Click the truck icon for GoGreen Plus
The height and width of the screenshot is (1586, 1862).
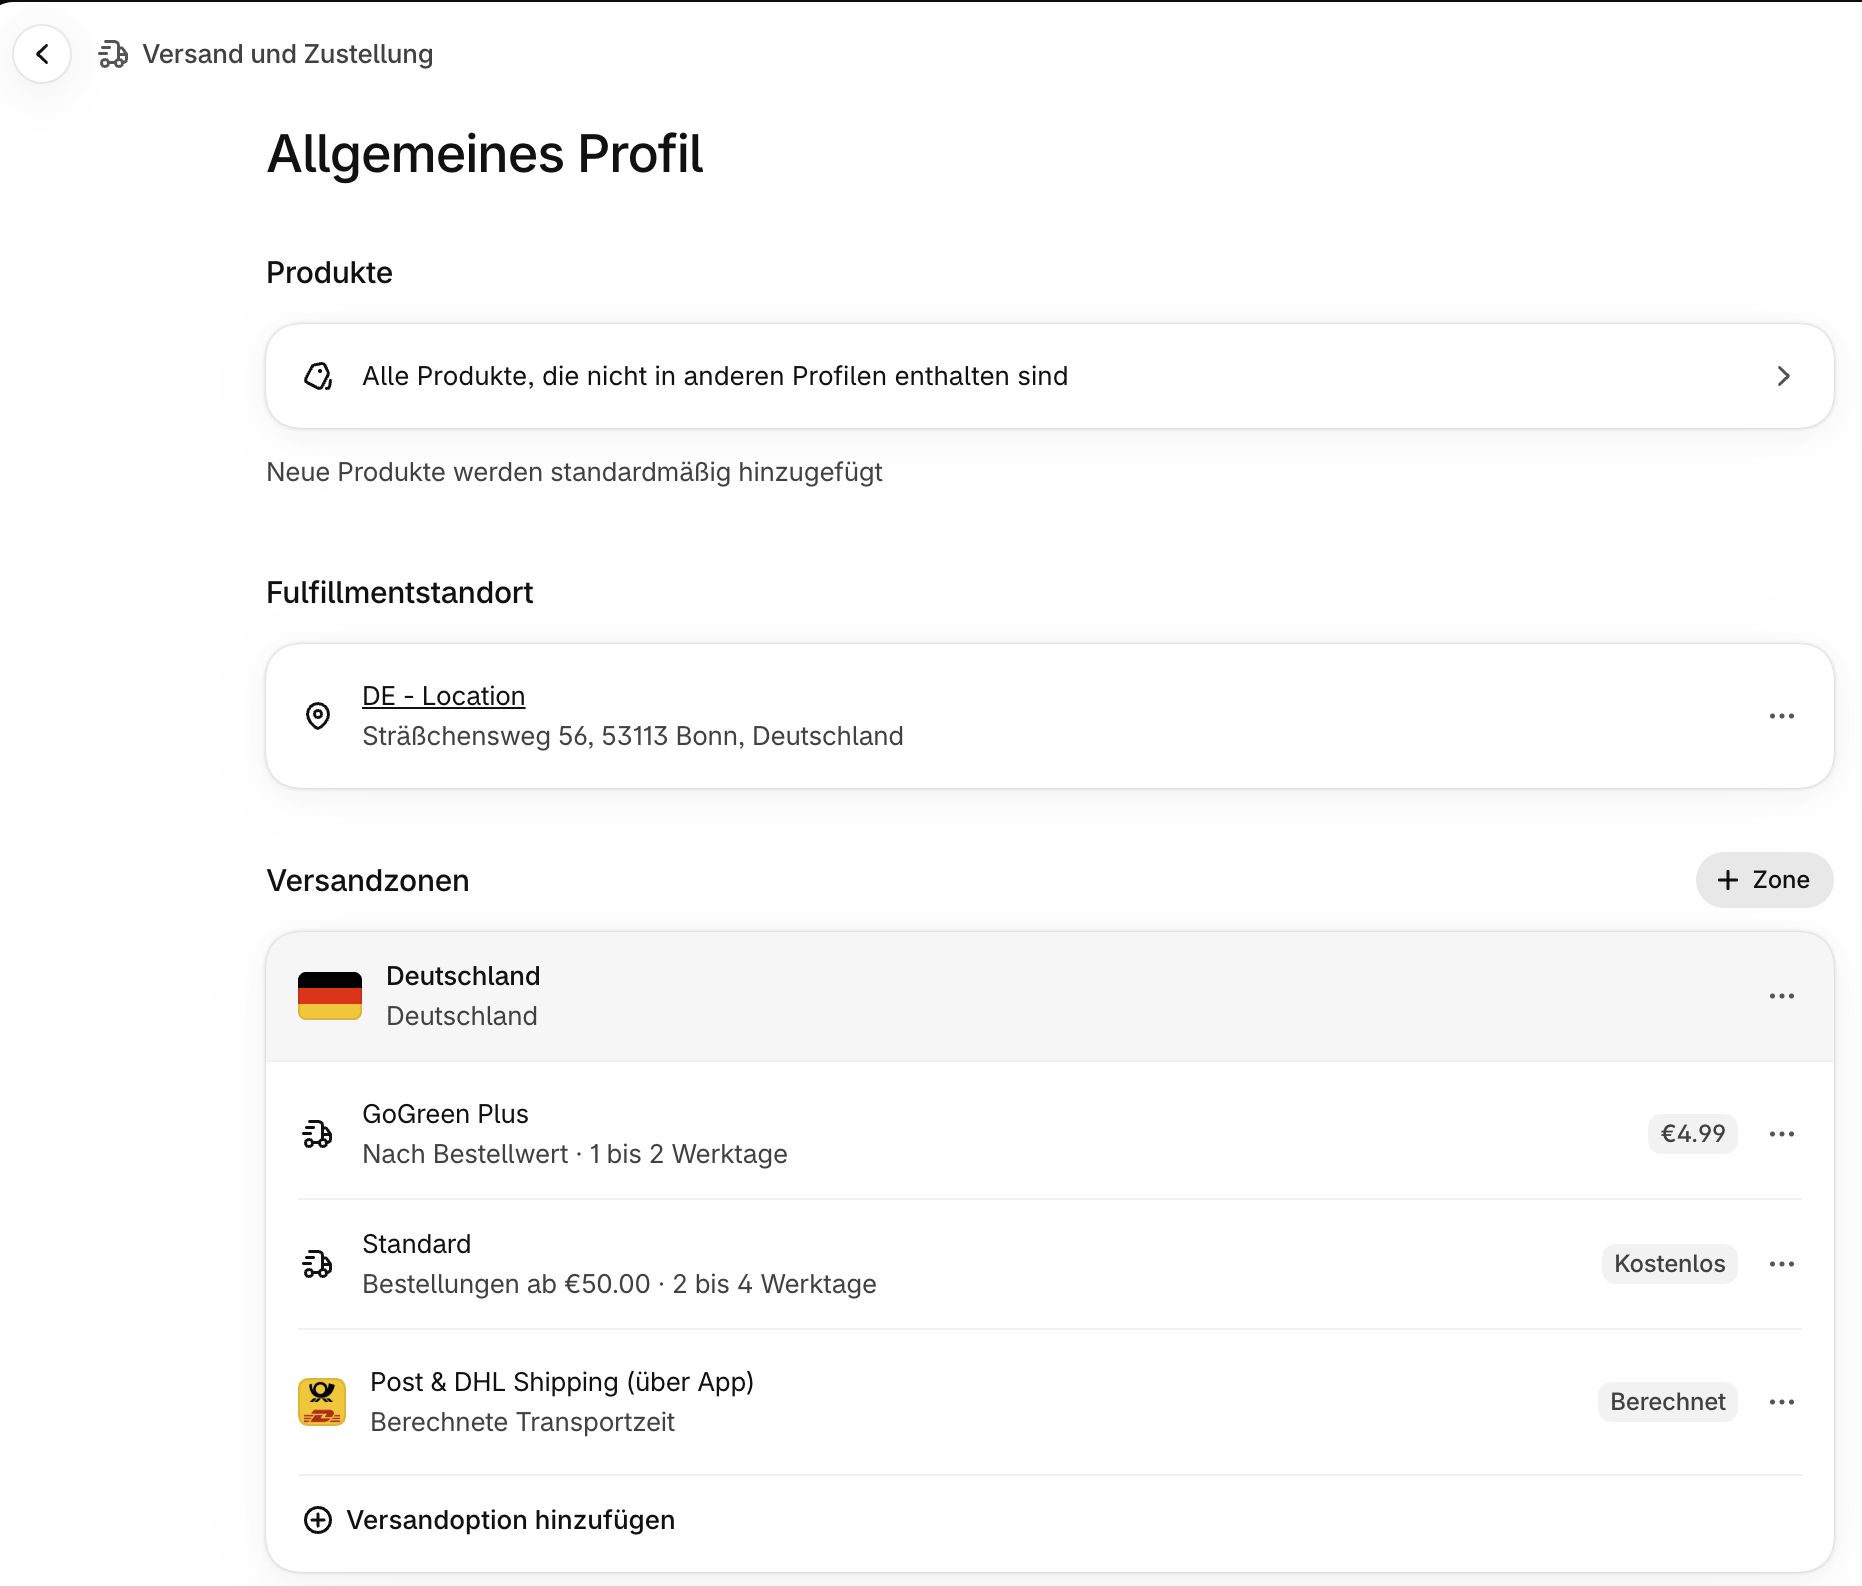pyautogui.click(x=318, y=1134)
